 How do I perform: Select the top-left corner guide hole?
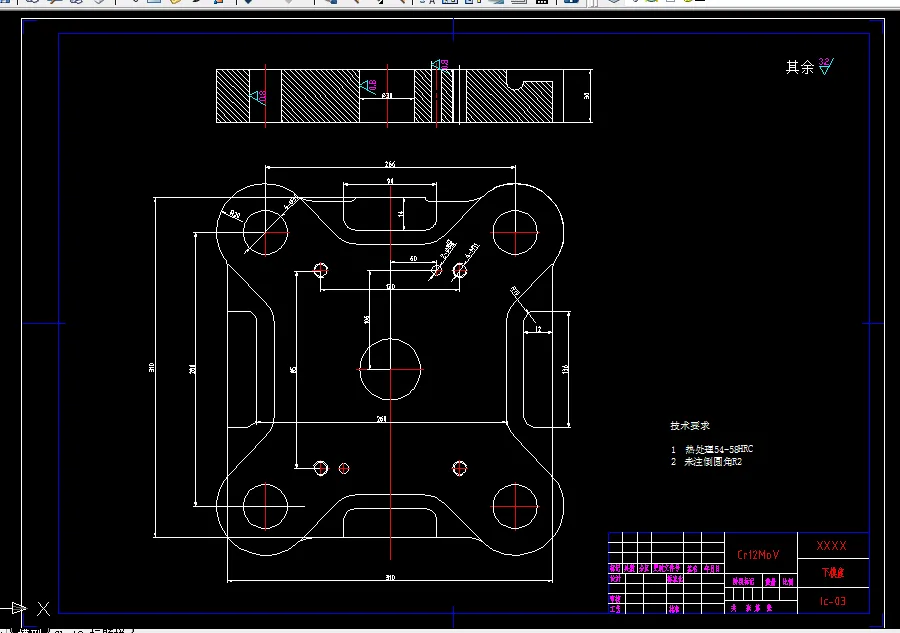[265, 232]
